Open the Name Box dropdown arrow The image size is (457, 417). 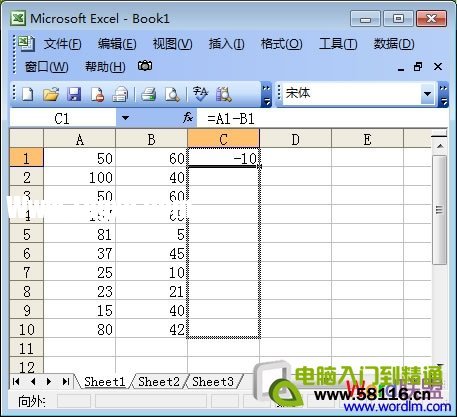coord(125,118)
